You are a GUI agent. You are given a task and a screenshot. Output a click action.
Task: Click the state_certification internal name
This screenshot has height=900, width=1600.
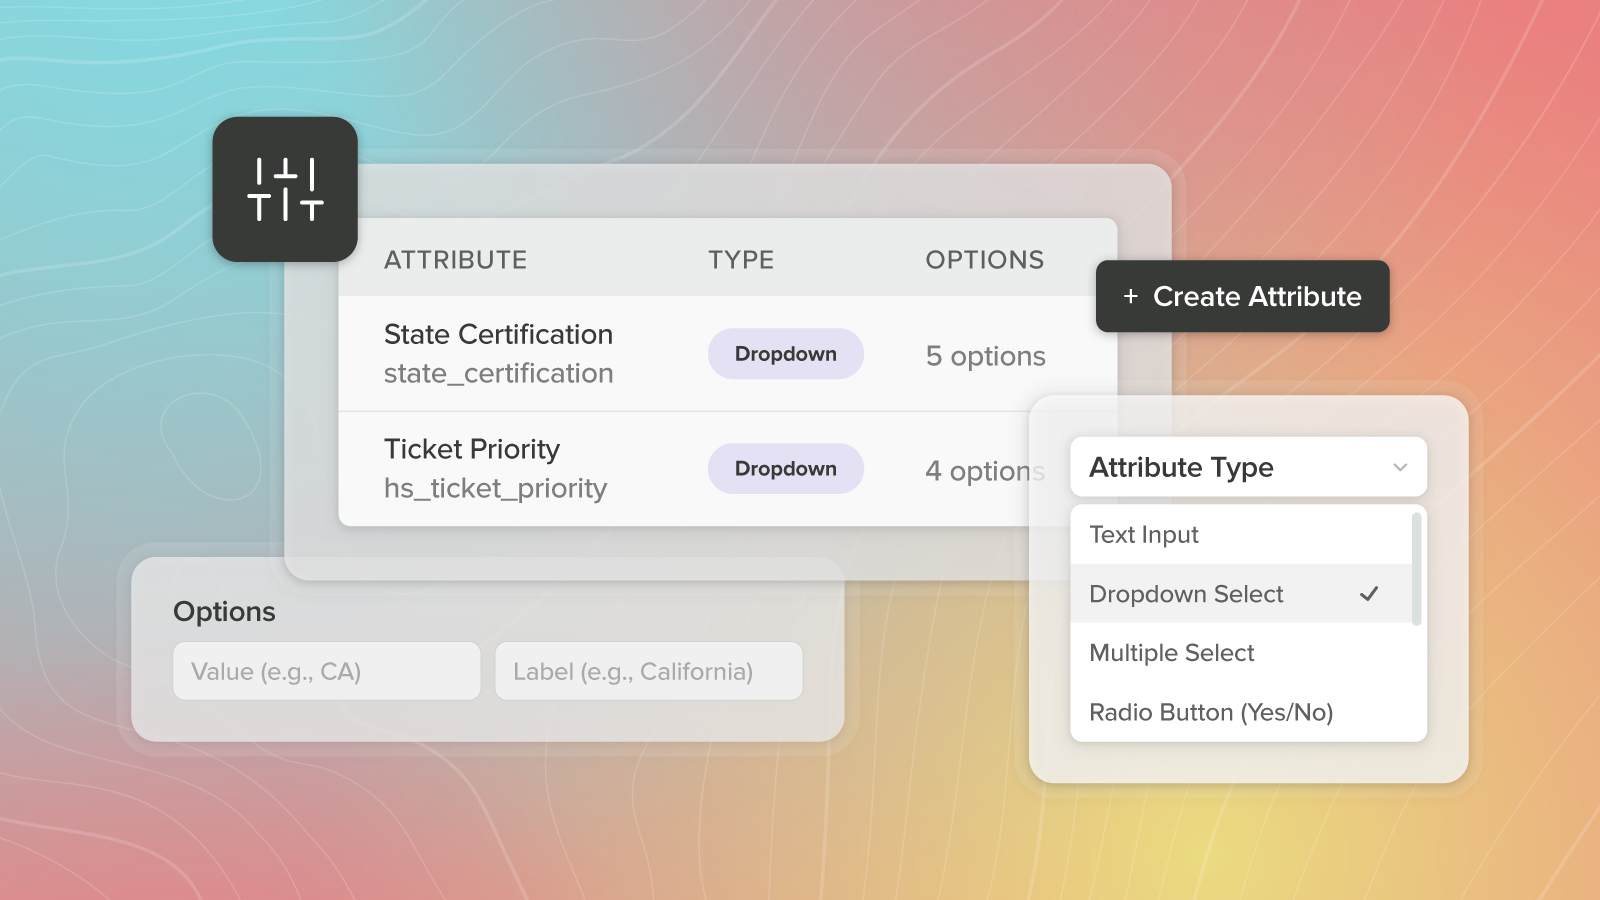tap(498, 374)
